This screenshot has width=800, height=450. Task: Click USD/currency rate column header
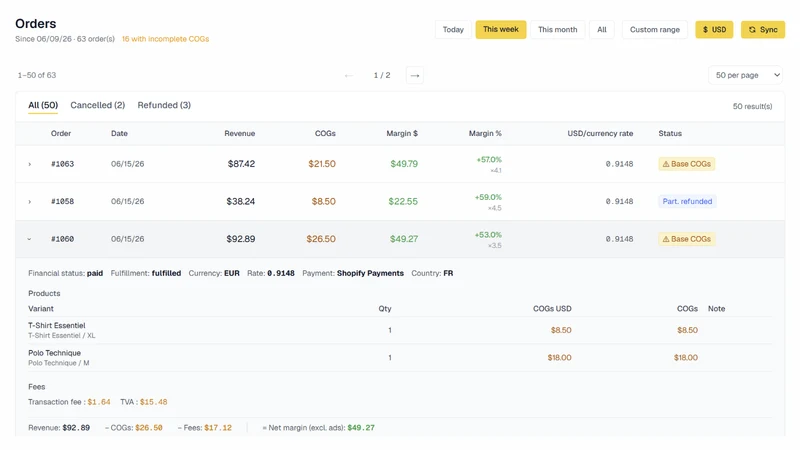point(600,133)
